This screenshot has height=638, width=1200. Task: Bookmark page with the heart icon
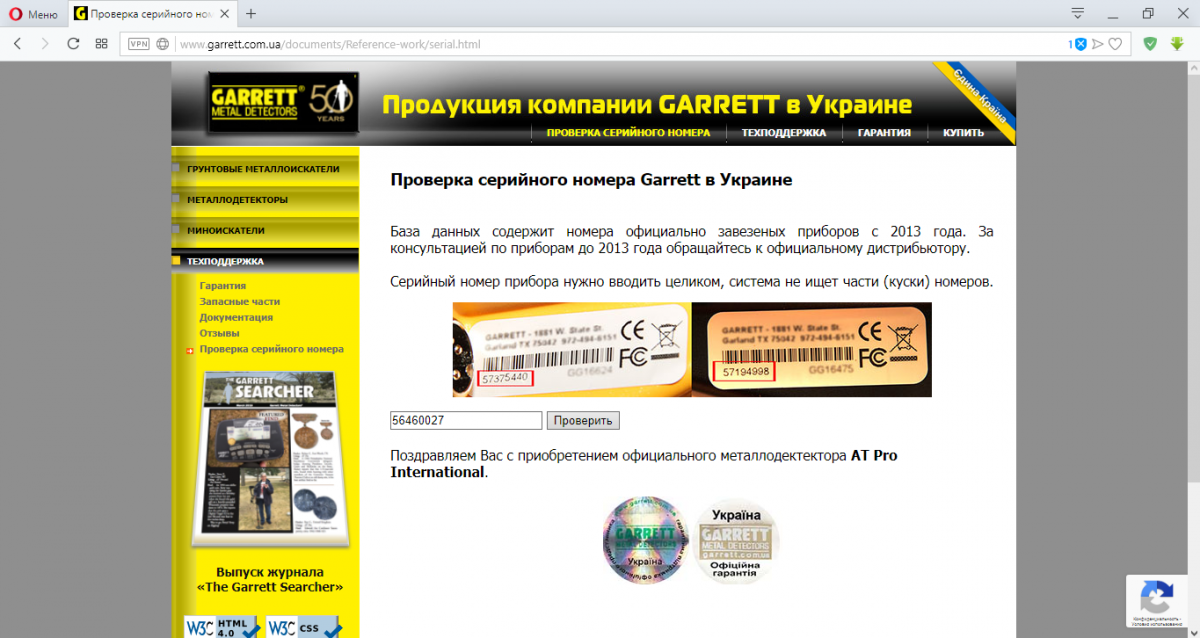tap(1115, 44)
